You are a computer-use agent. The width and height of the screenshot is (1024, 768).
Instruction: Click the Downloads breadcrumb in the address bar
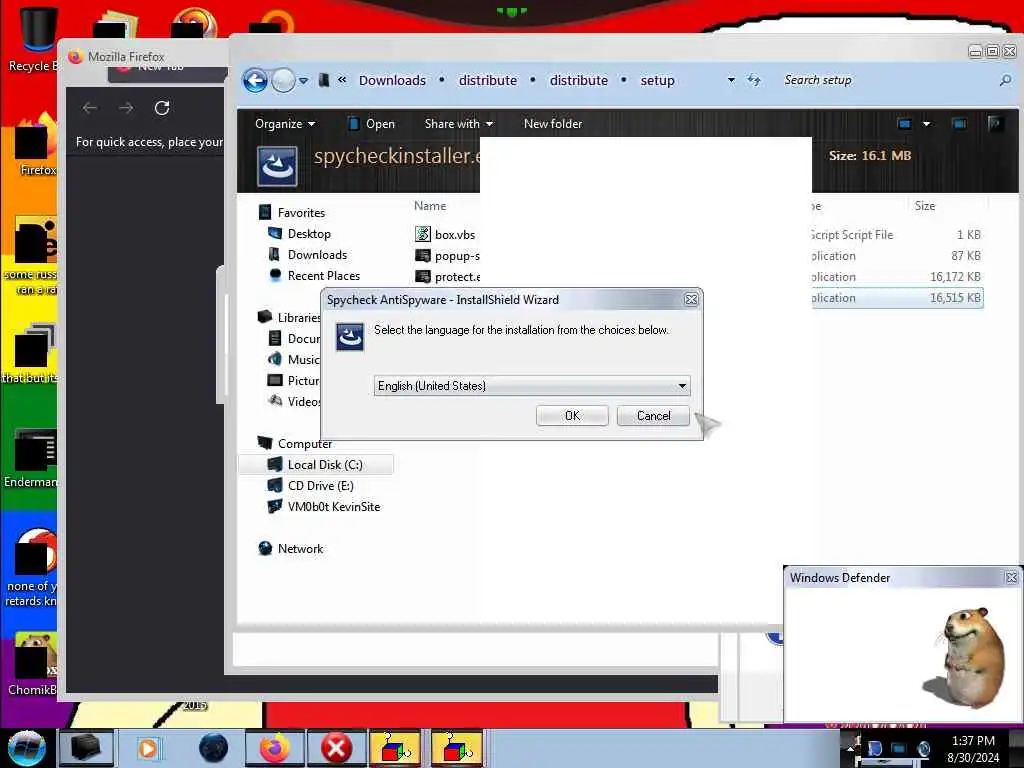(x=392, y=80)
